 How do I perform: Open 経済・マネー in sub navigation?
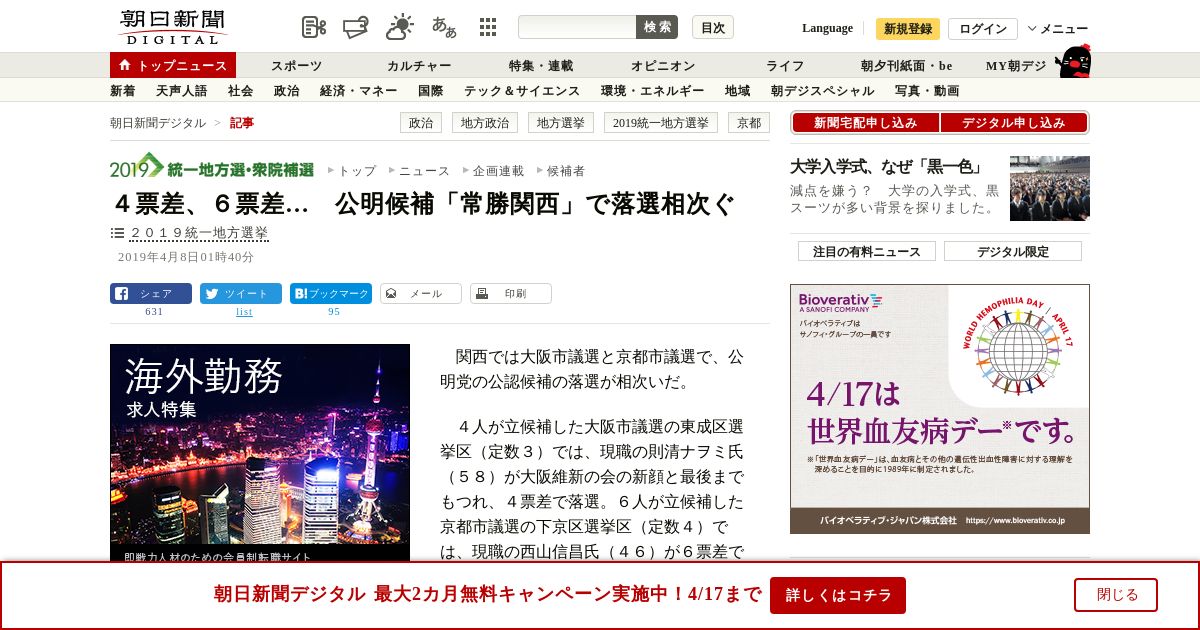coord(359,91)
